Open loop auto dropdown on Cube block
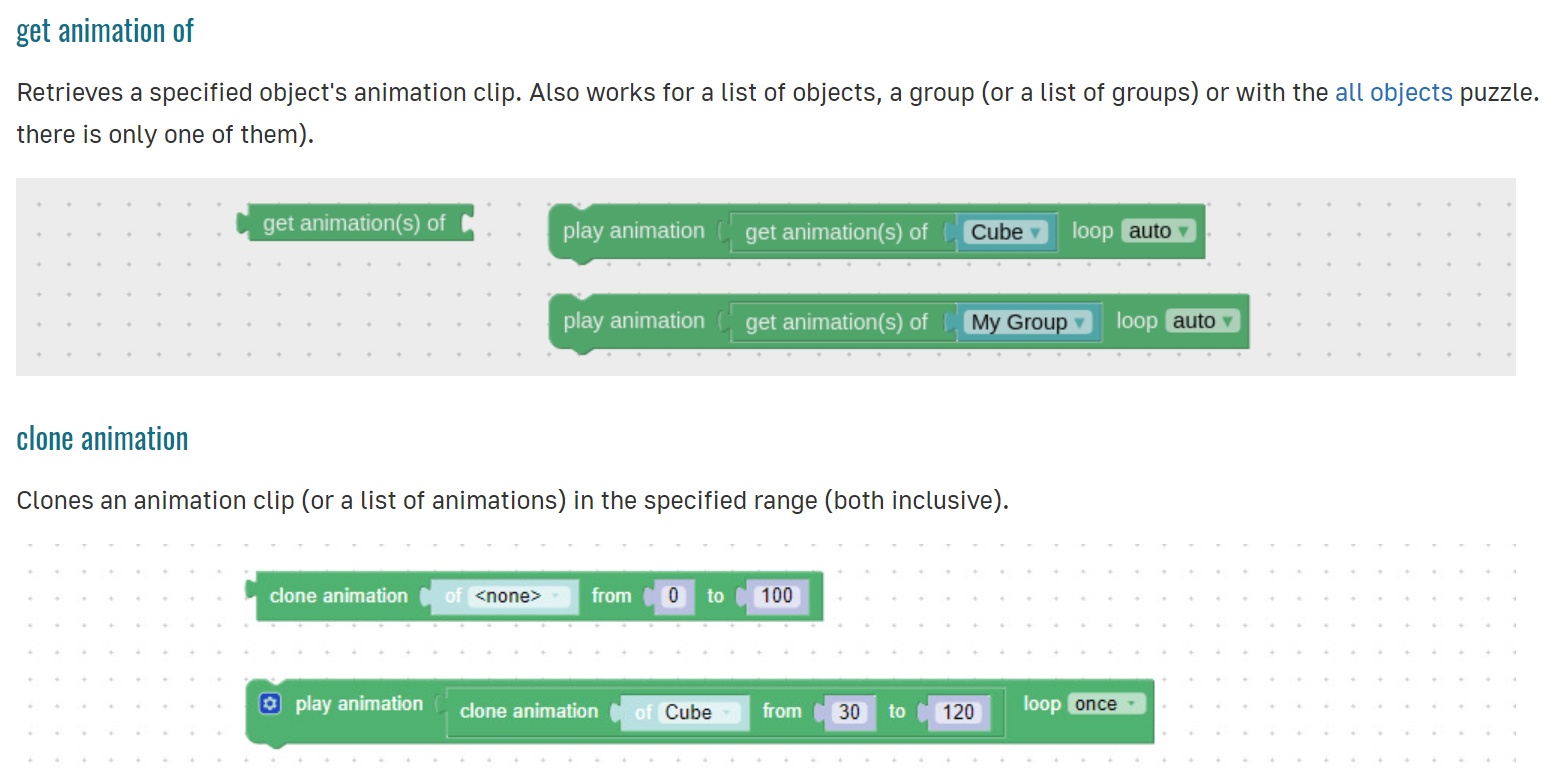Image resolution: width=1545 pixels, height=775 pixels. 1159,231
